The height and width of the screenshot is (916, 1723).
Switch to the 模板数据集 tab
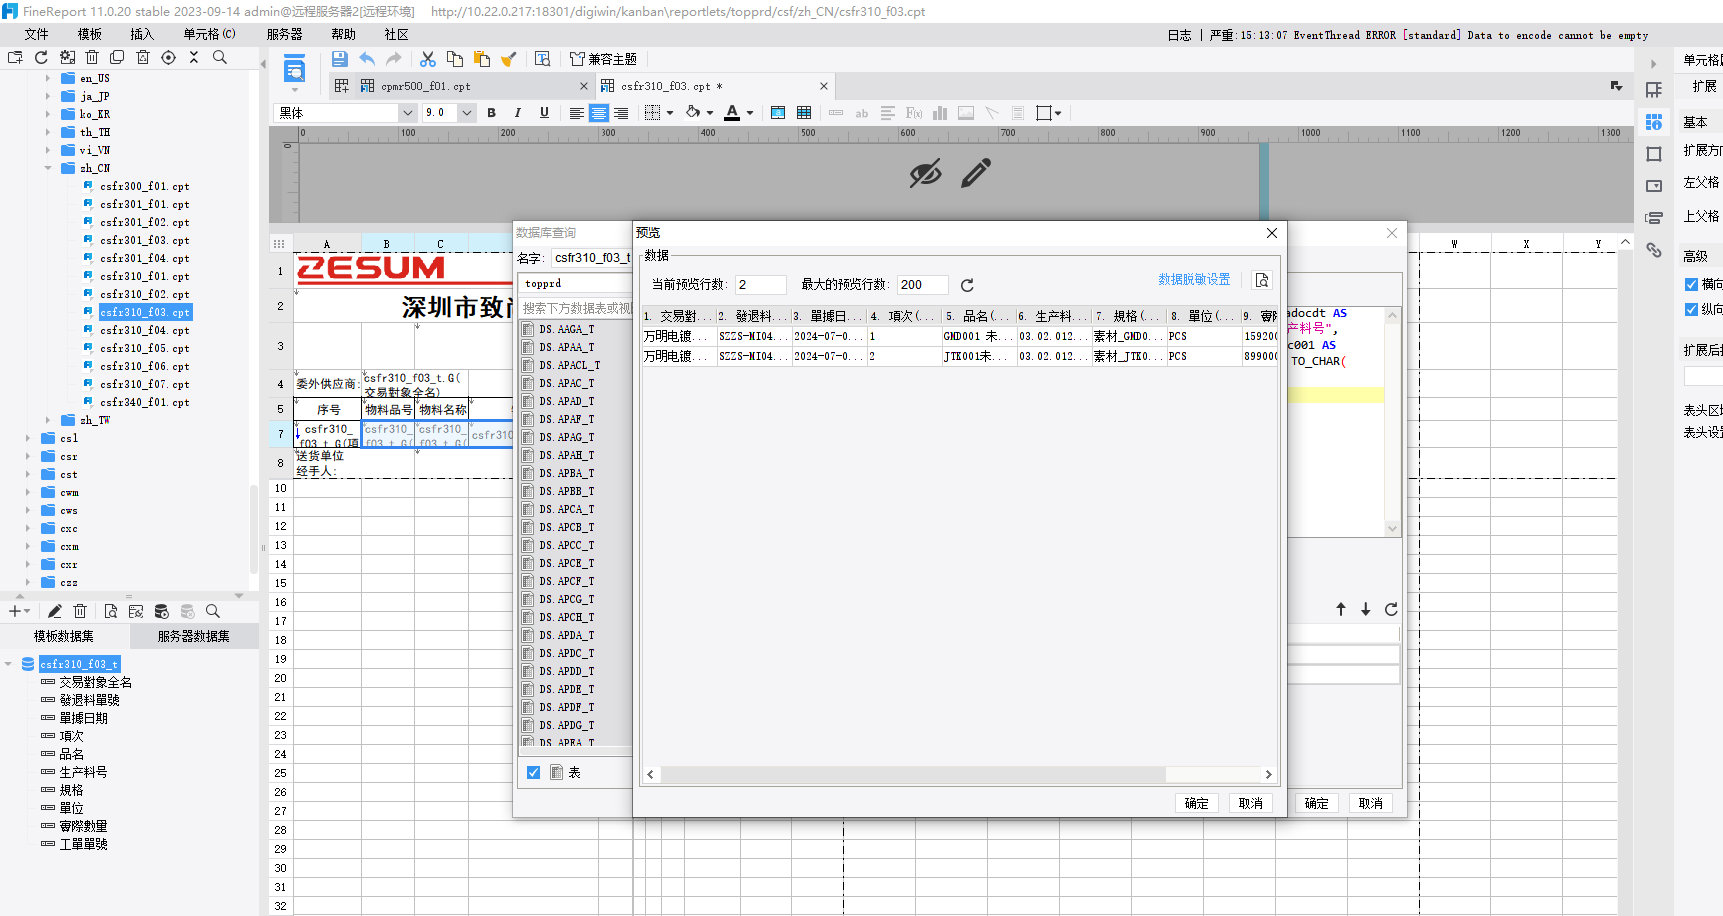coord(64,636)
